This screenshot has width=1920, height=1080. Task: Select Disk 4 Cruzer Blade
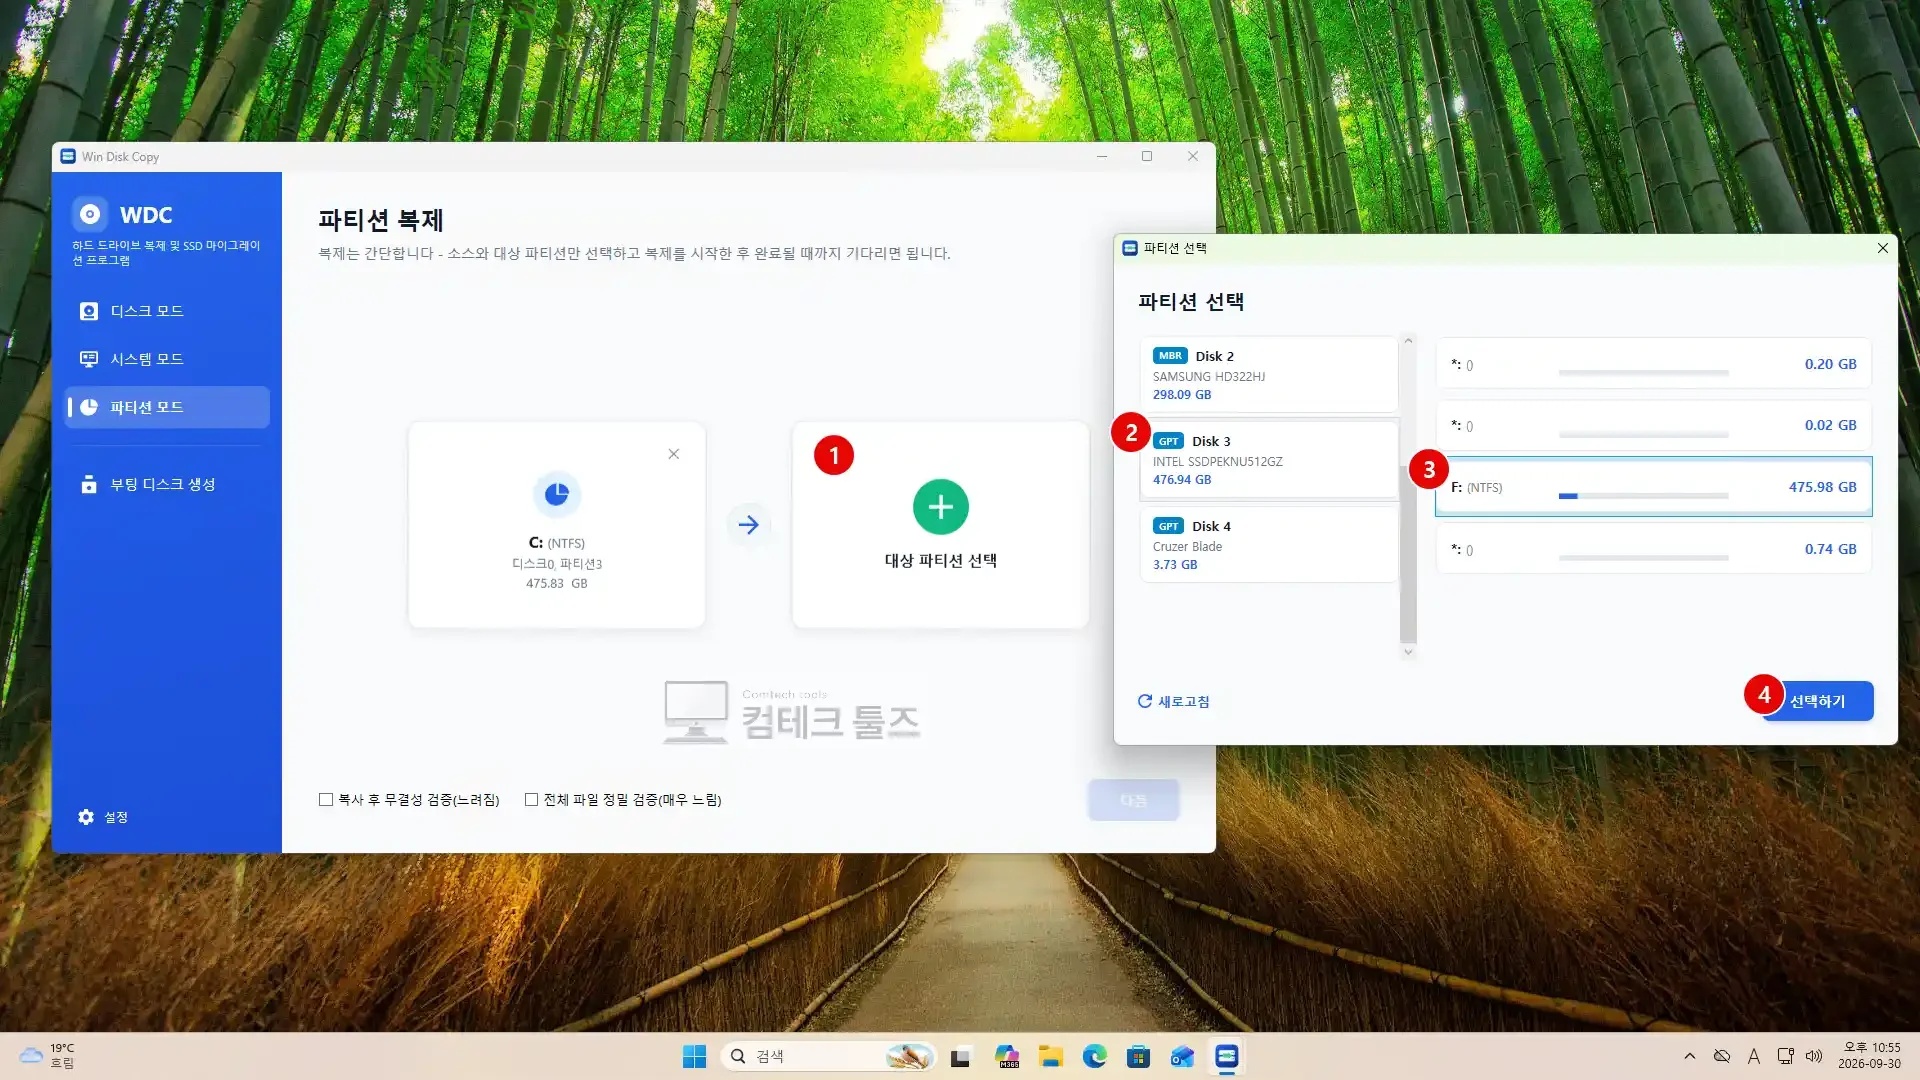pyautogui.click(x=1268, y=544)
